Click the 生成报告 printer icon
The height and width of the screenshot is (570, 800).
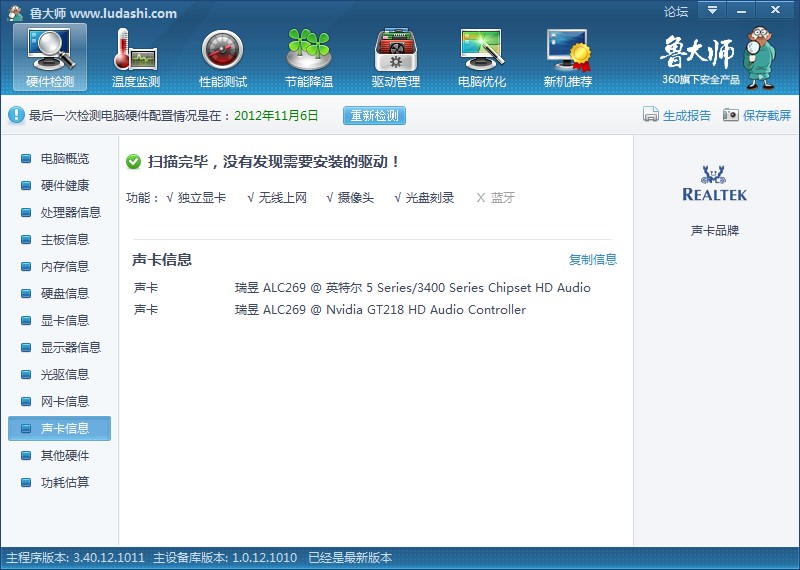651,115
